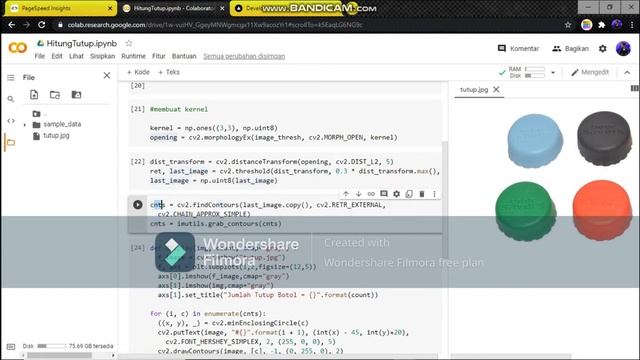Expand the sample_data folder

pos(25,124)
